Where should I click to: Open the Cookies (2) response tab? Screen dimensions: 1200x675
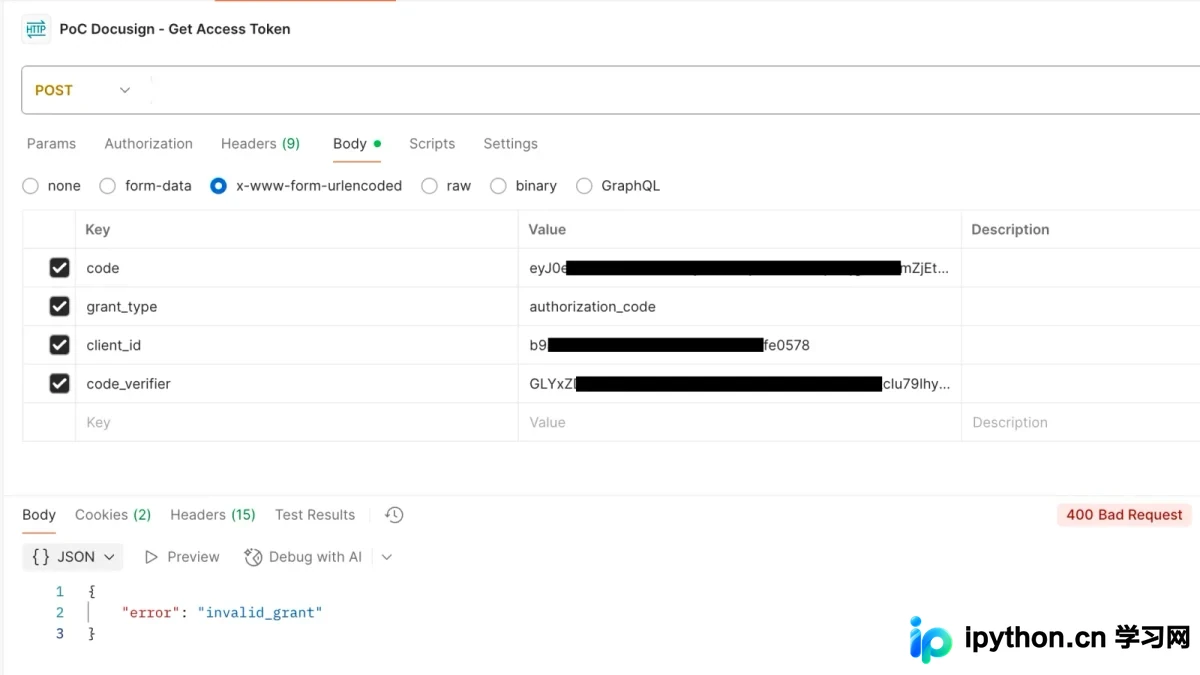pyautogui.click(x=113, y=515)
